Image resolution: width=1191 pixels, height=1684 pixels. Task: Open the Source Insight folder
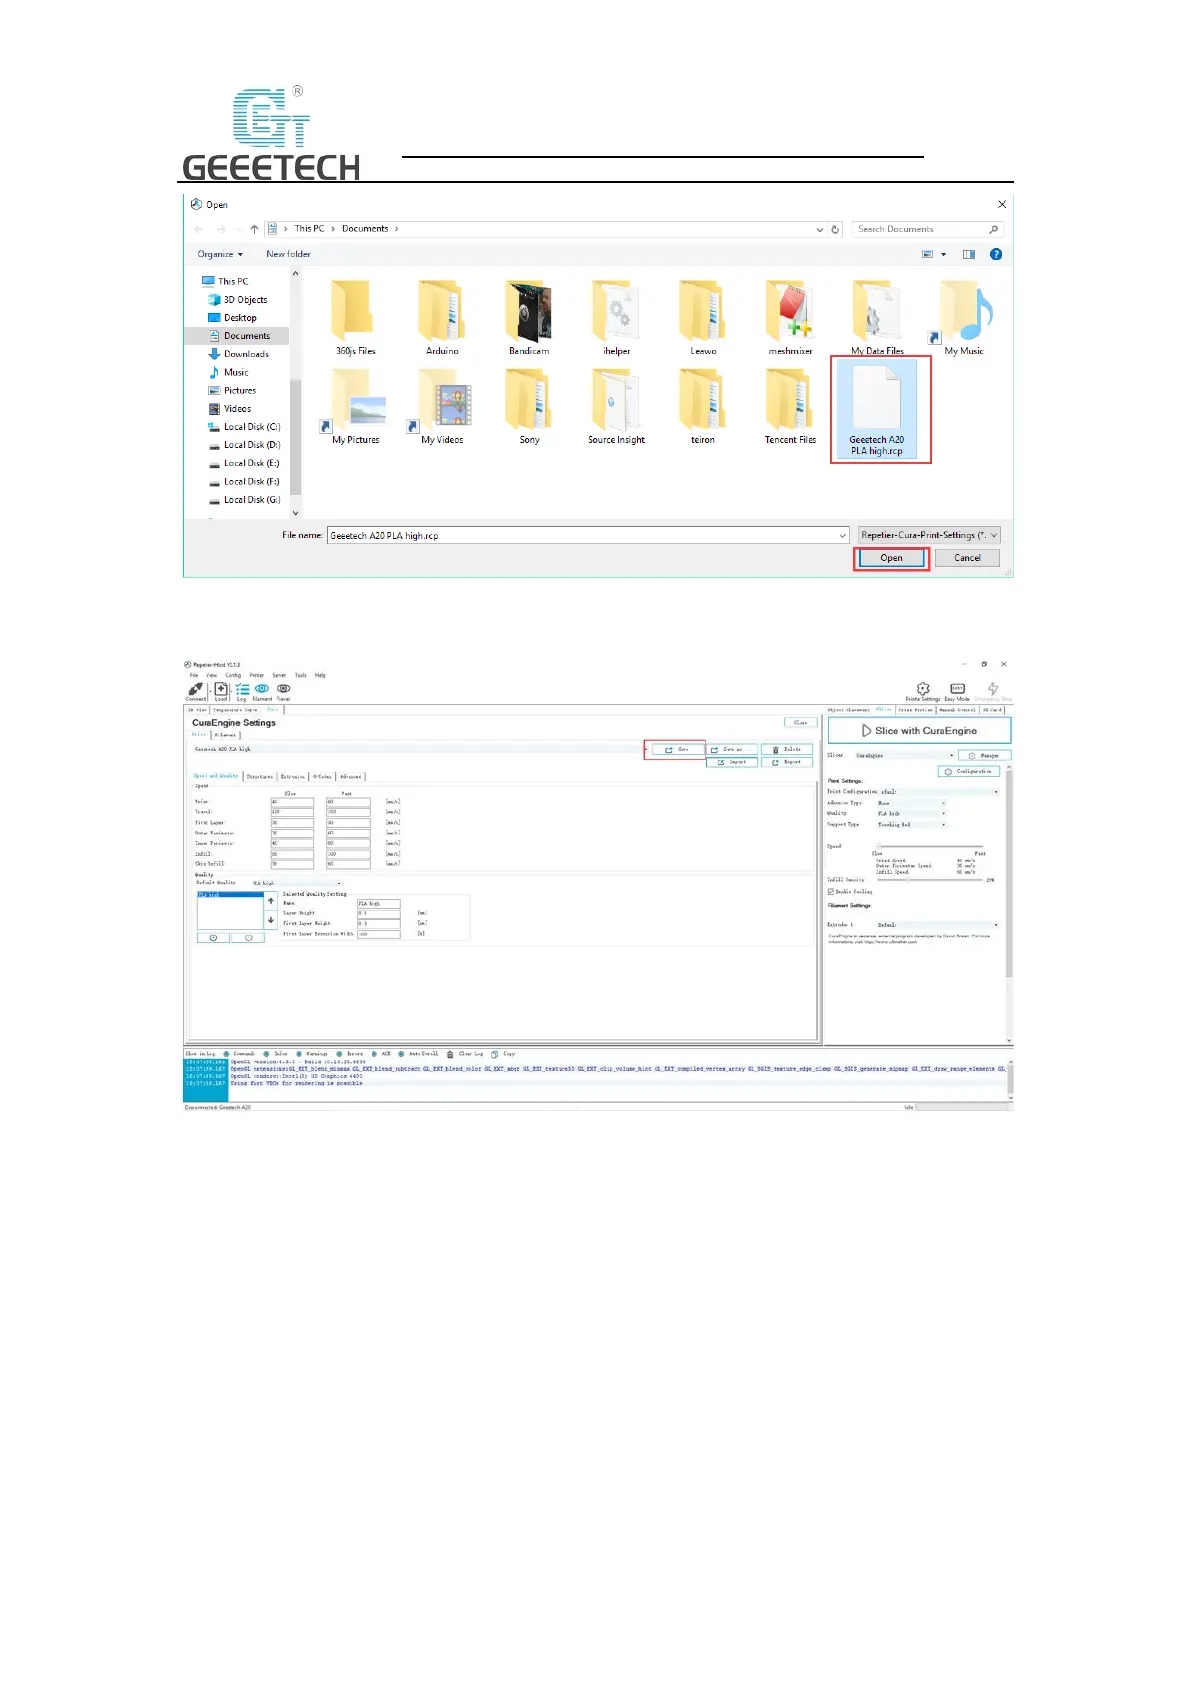point(616,406)
